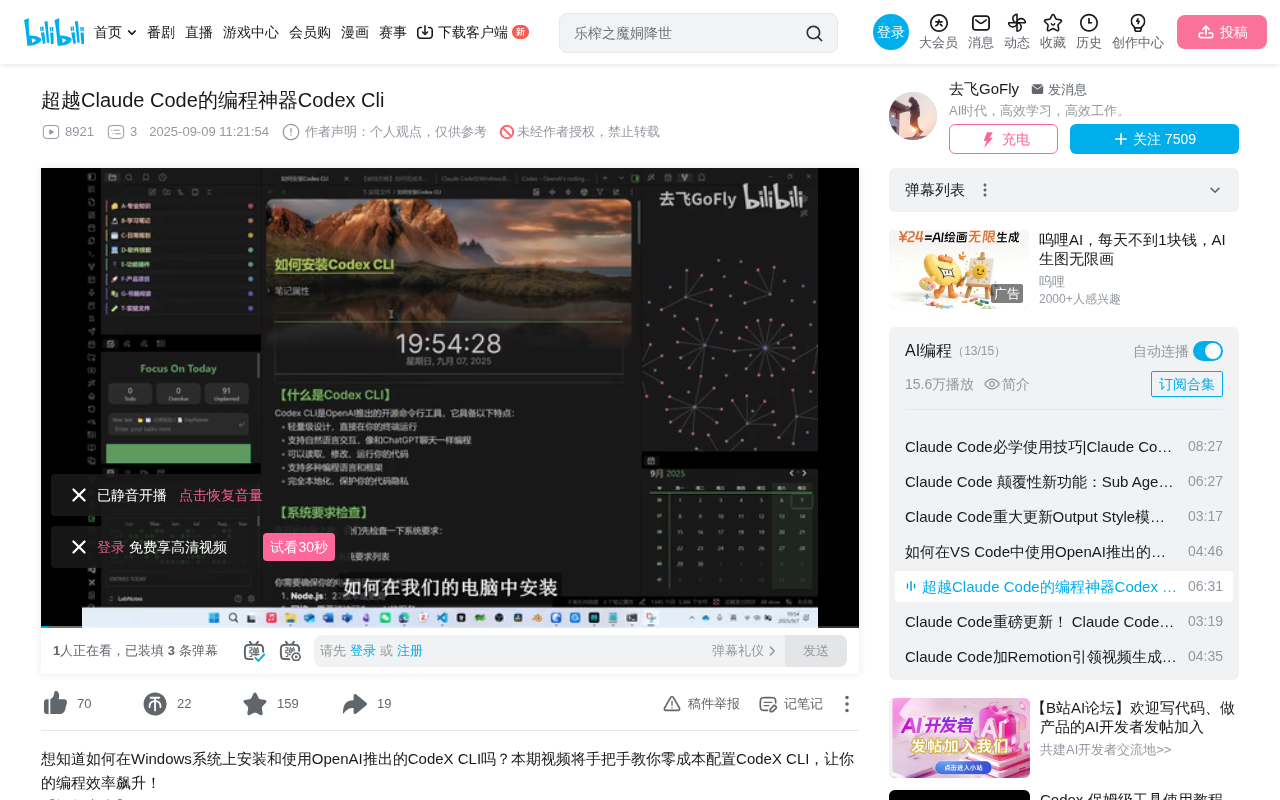Toggle 自动连播 autoplay switch
This screenshot has height=800, width=1280.
1208,351
